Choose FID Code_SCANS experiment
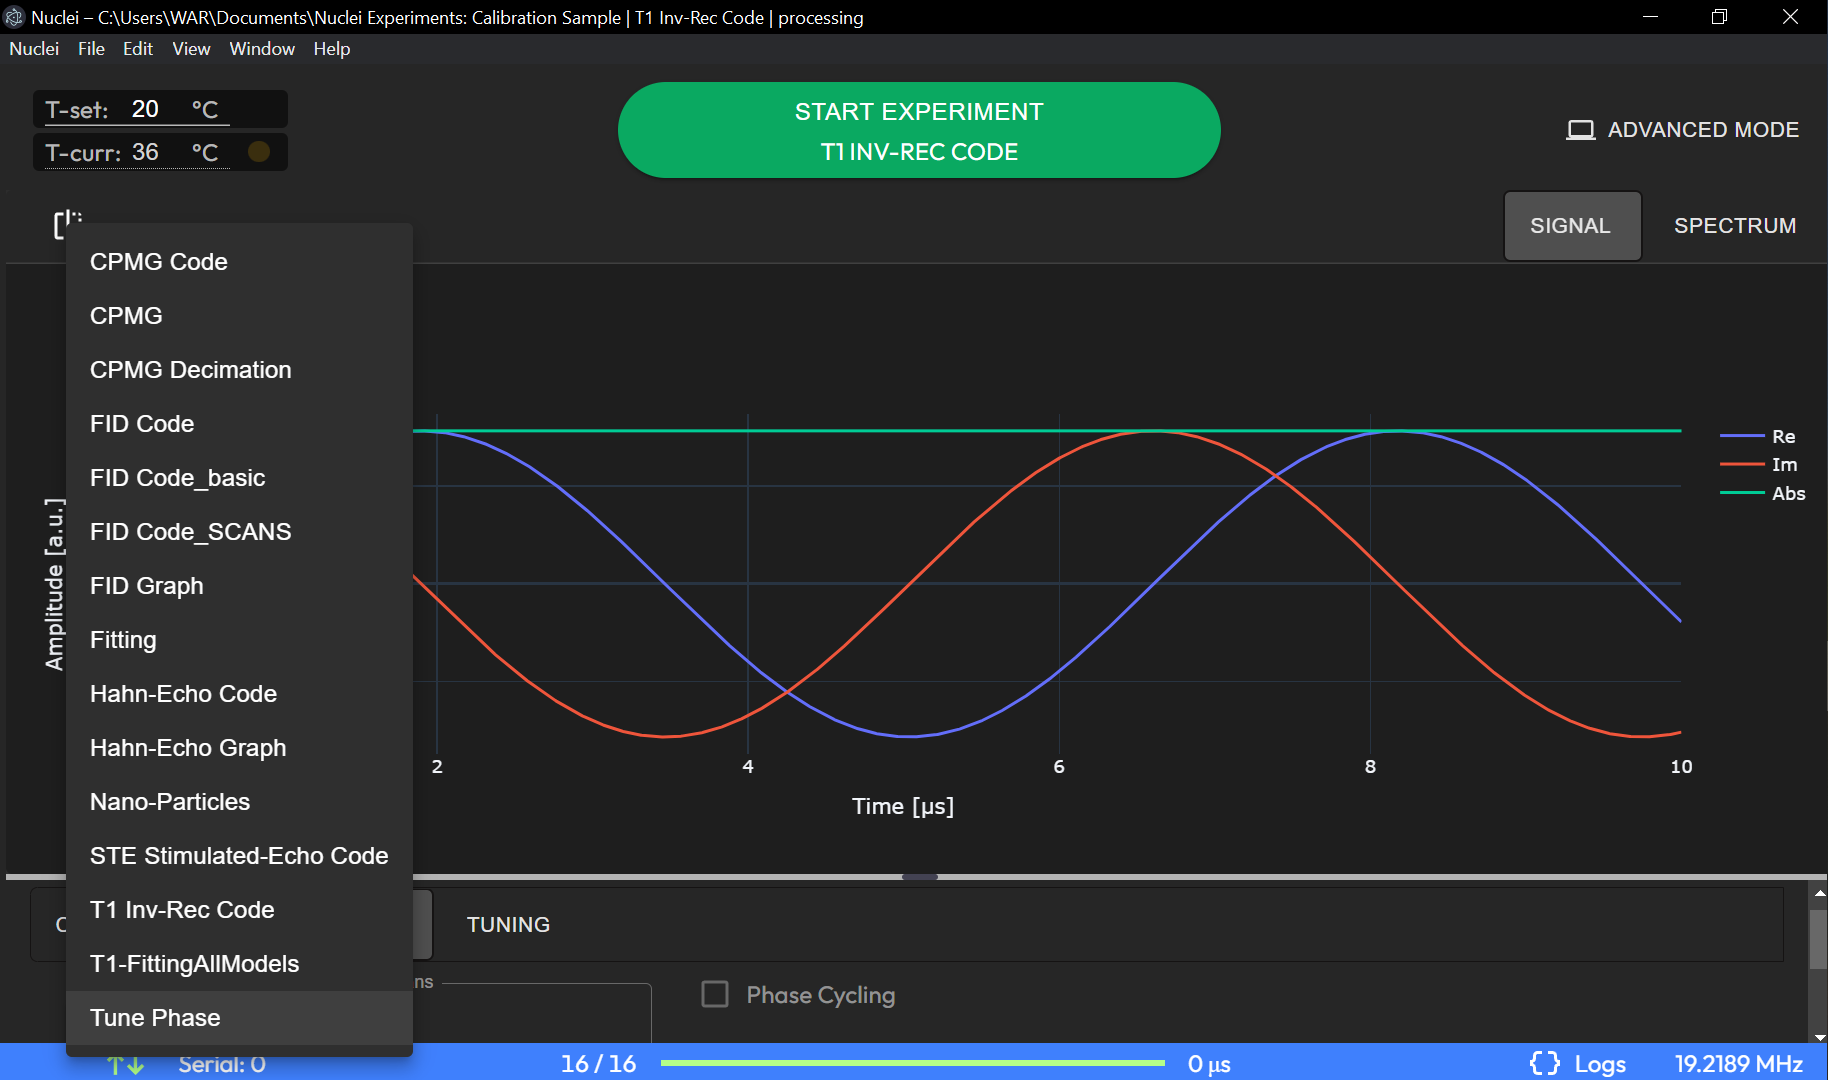 [x=239, y=532]
